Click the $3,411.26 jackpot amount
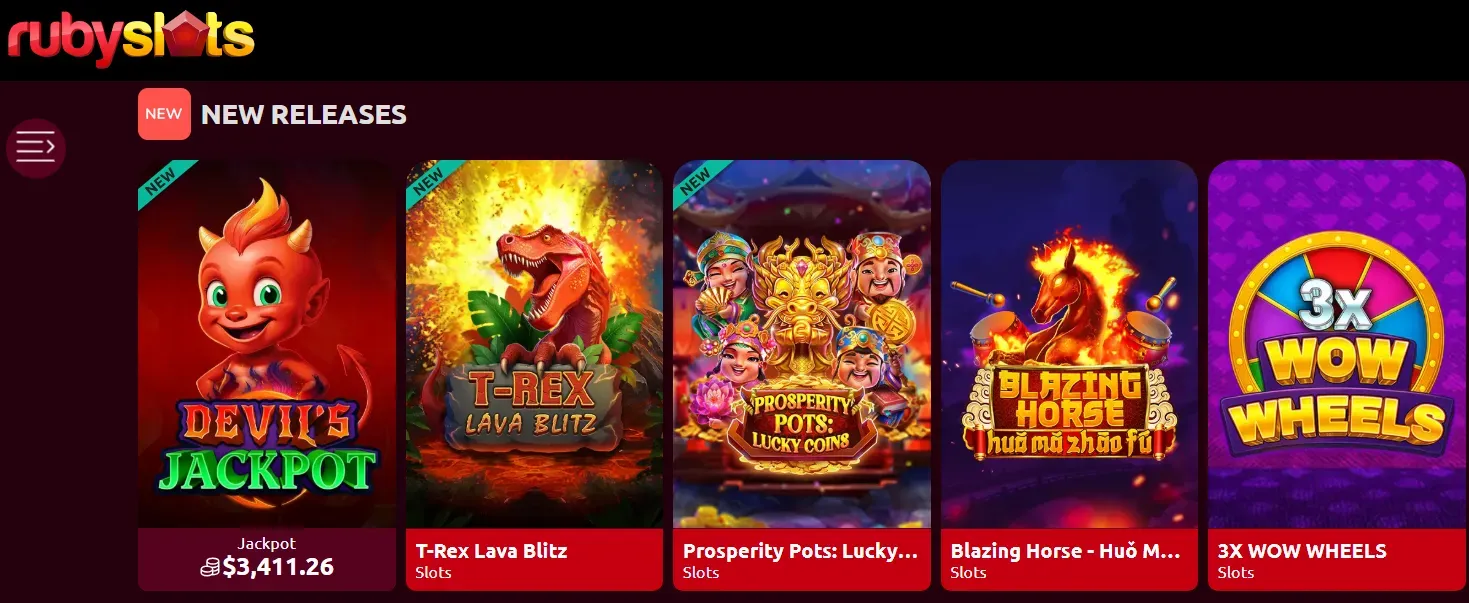The image size is (1469, 603). pyautogui.click(x=278, y=567)
